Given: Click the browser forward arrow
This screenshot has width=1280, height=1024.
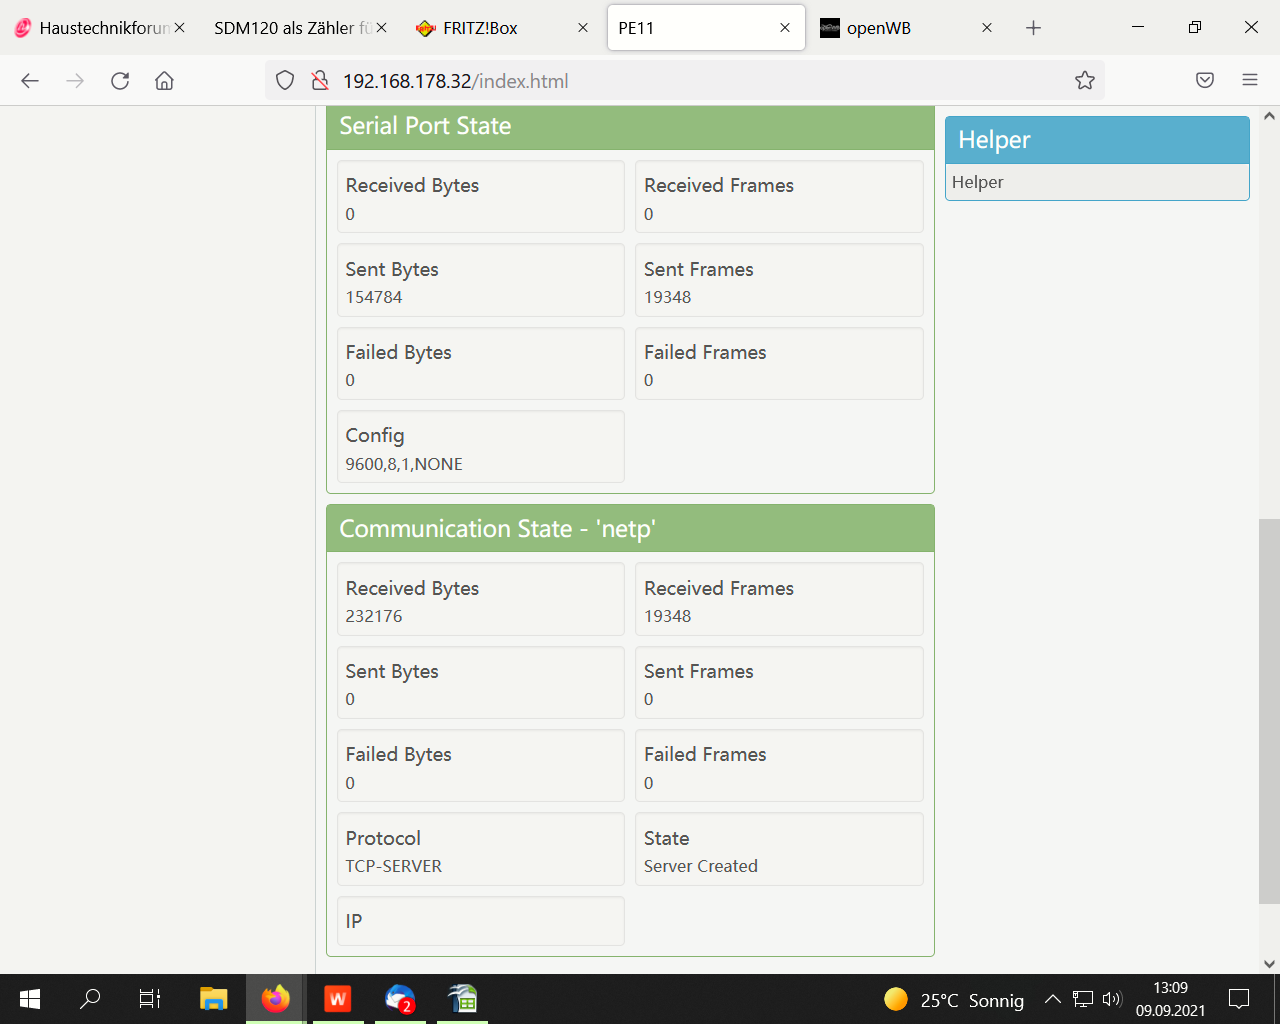Looking at the screenshot, I should (x=75, y=81).
